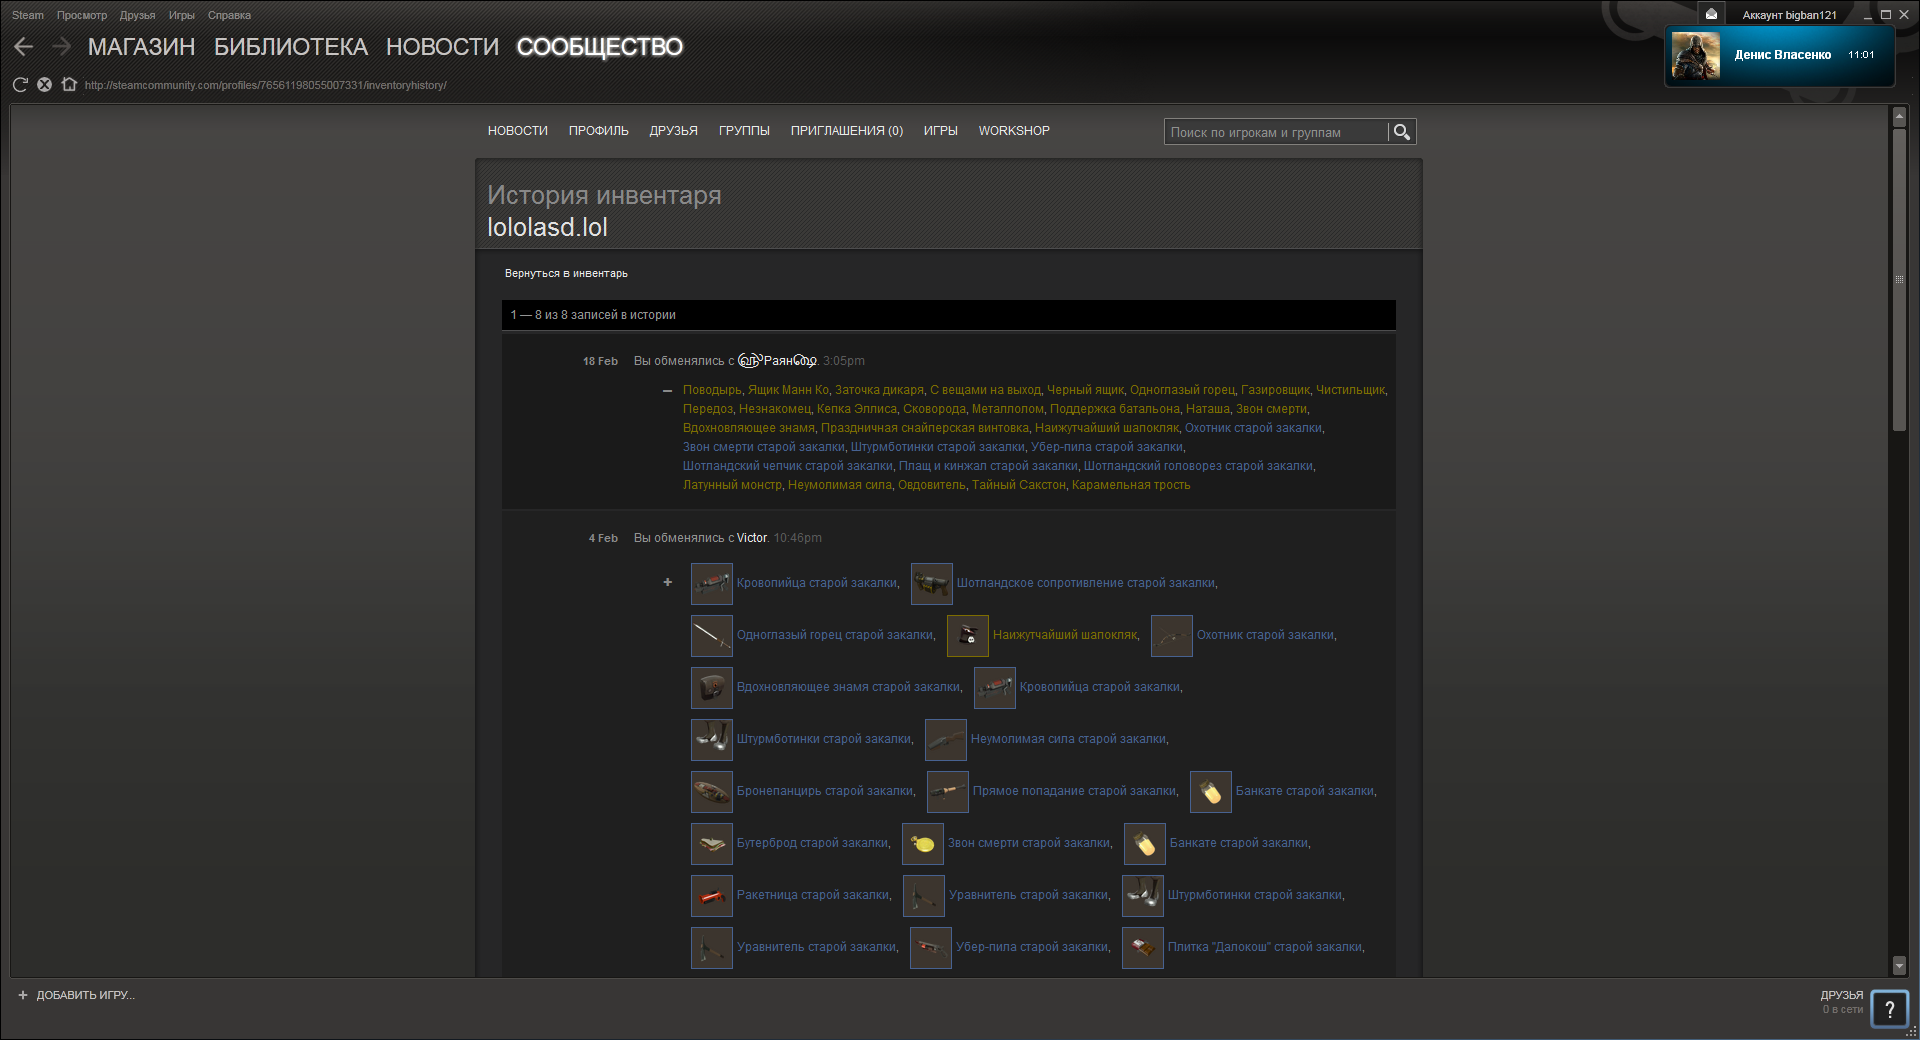Click Денис Власенко's avatar in the notification

coord(1696,55)
